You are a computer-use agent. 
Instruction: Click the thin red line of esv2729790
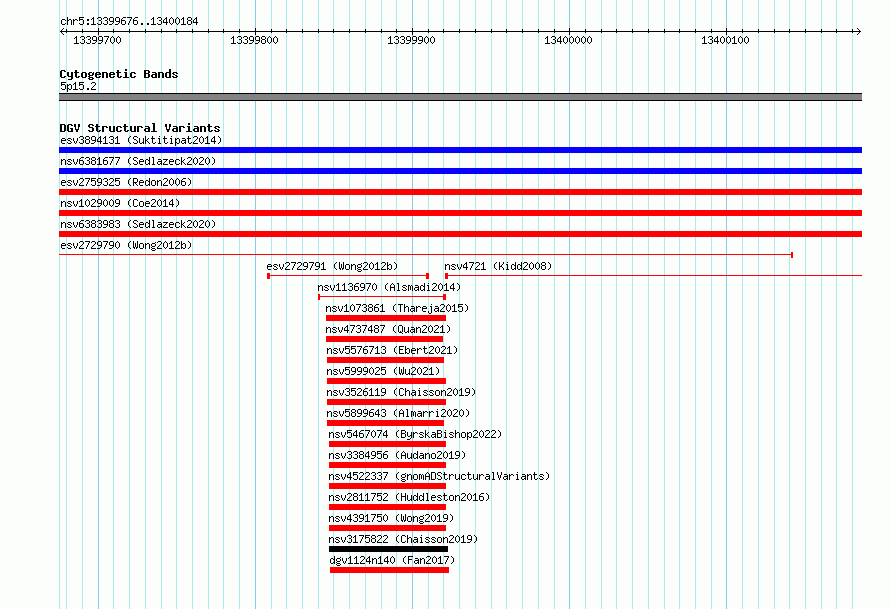coord(426,255)
